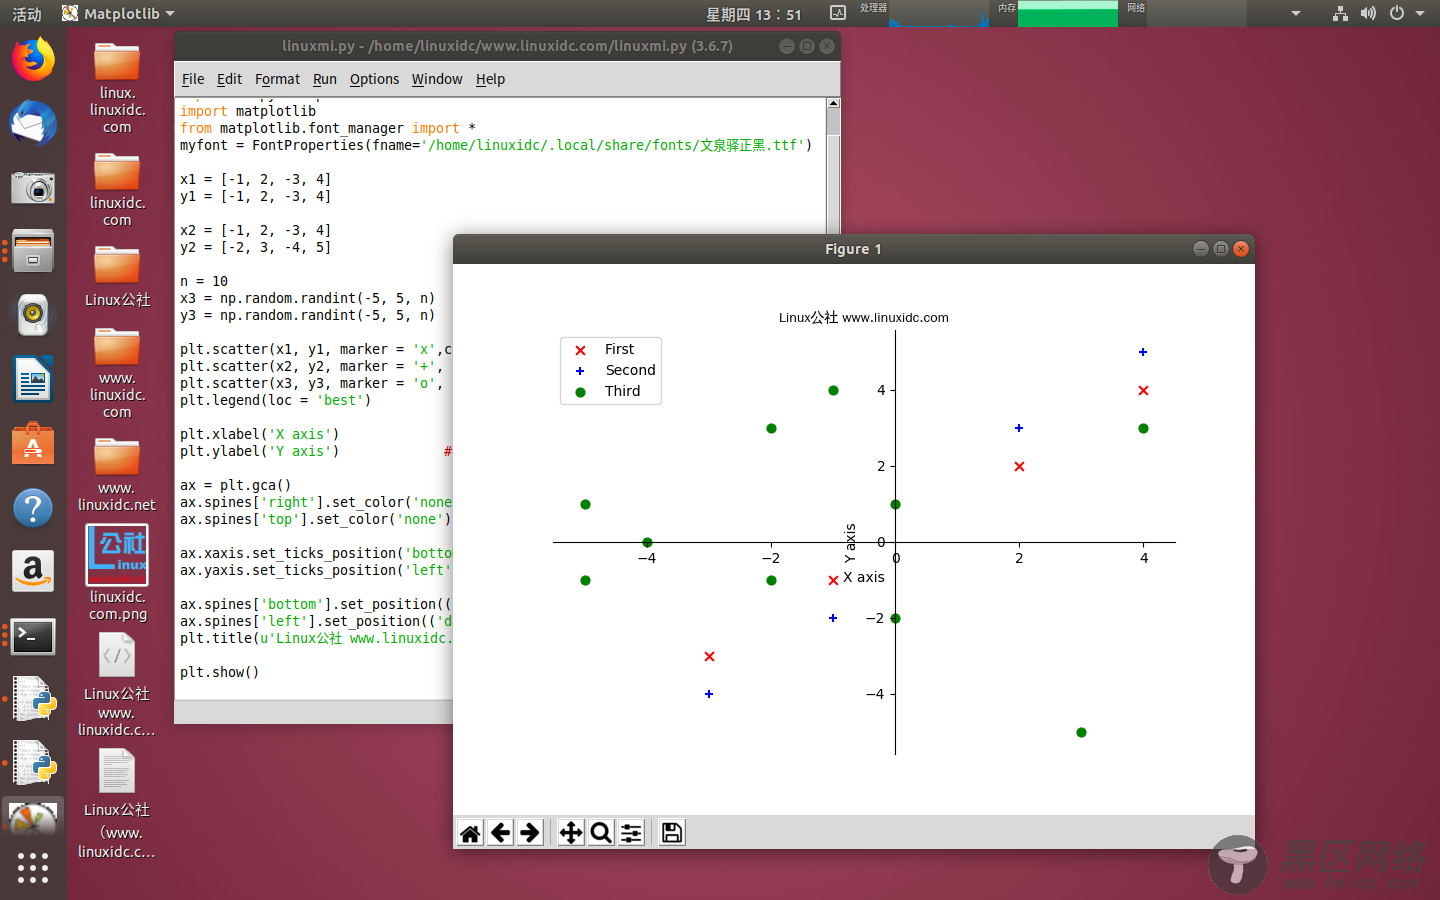Select the Zoom to rectangle magnifier tool
Screen dimensions: 1440x900
coord(601,833)
